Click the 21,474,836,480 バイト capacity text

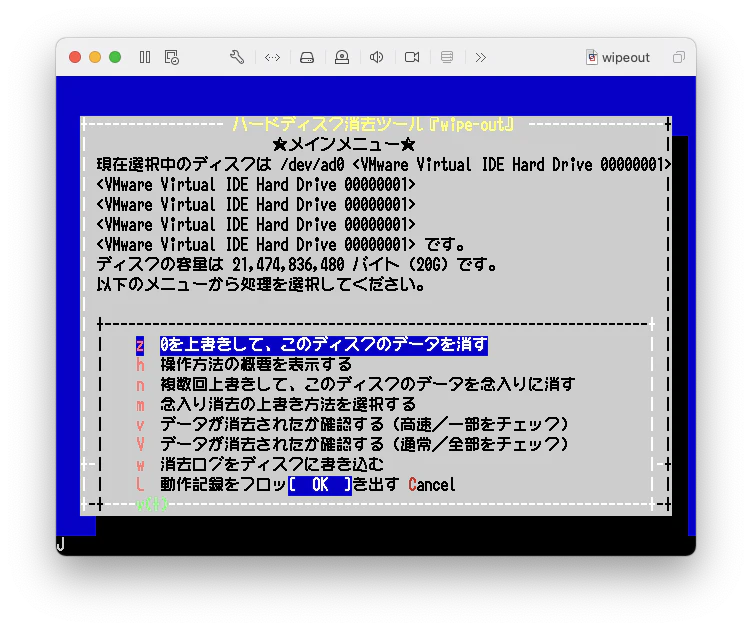coord(316,265)
